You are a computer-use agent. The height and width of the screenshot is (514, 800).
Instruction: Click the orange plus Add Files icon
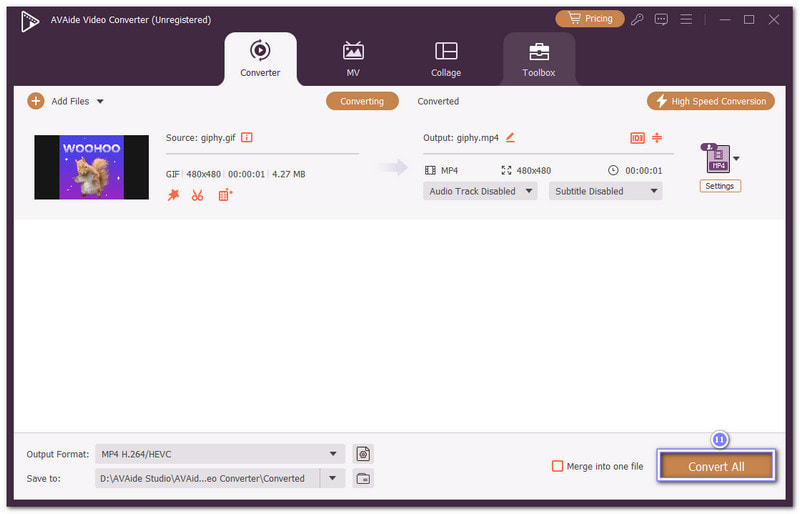(36, 101)
